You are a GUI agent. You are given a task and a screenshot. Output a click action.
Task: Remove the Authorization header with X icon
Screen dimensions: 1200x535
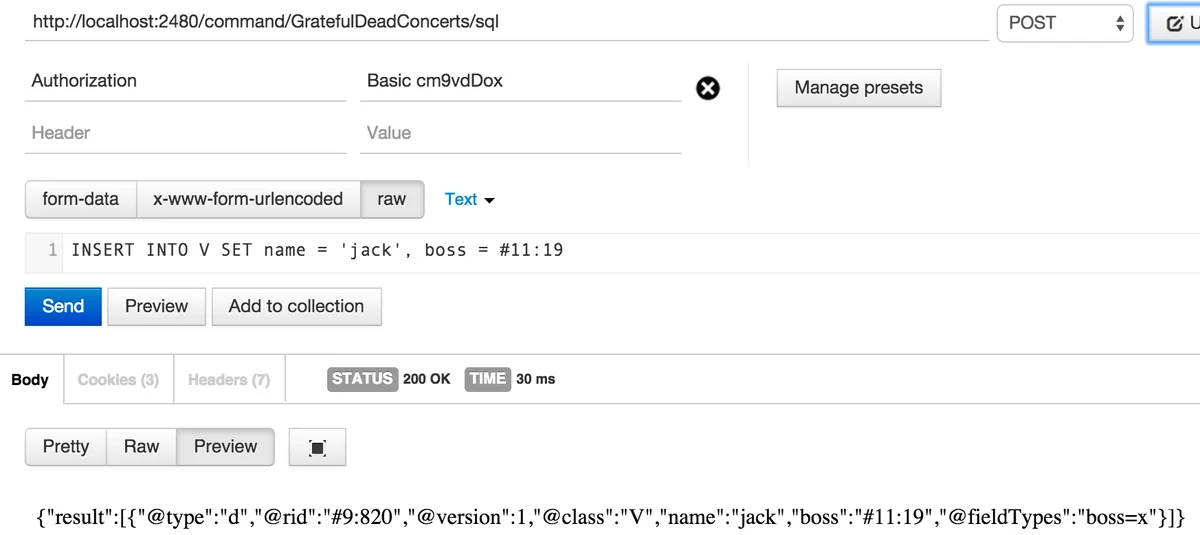[x=707, y=89]
